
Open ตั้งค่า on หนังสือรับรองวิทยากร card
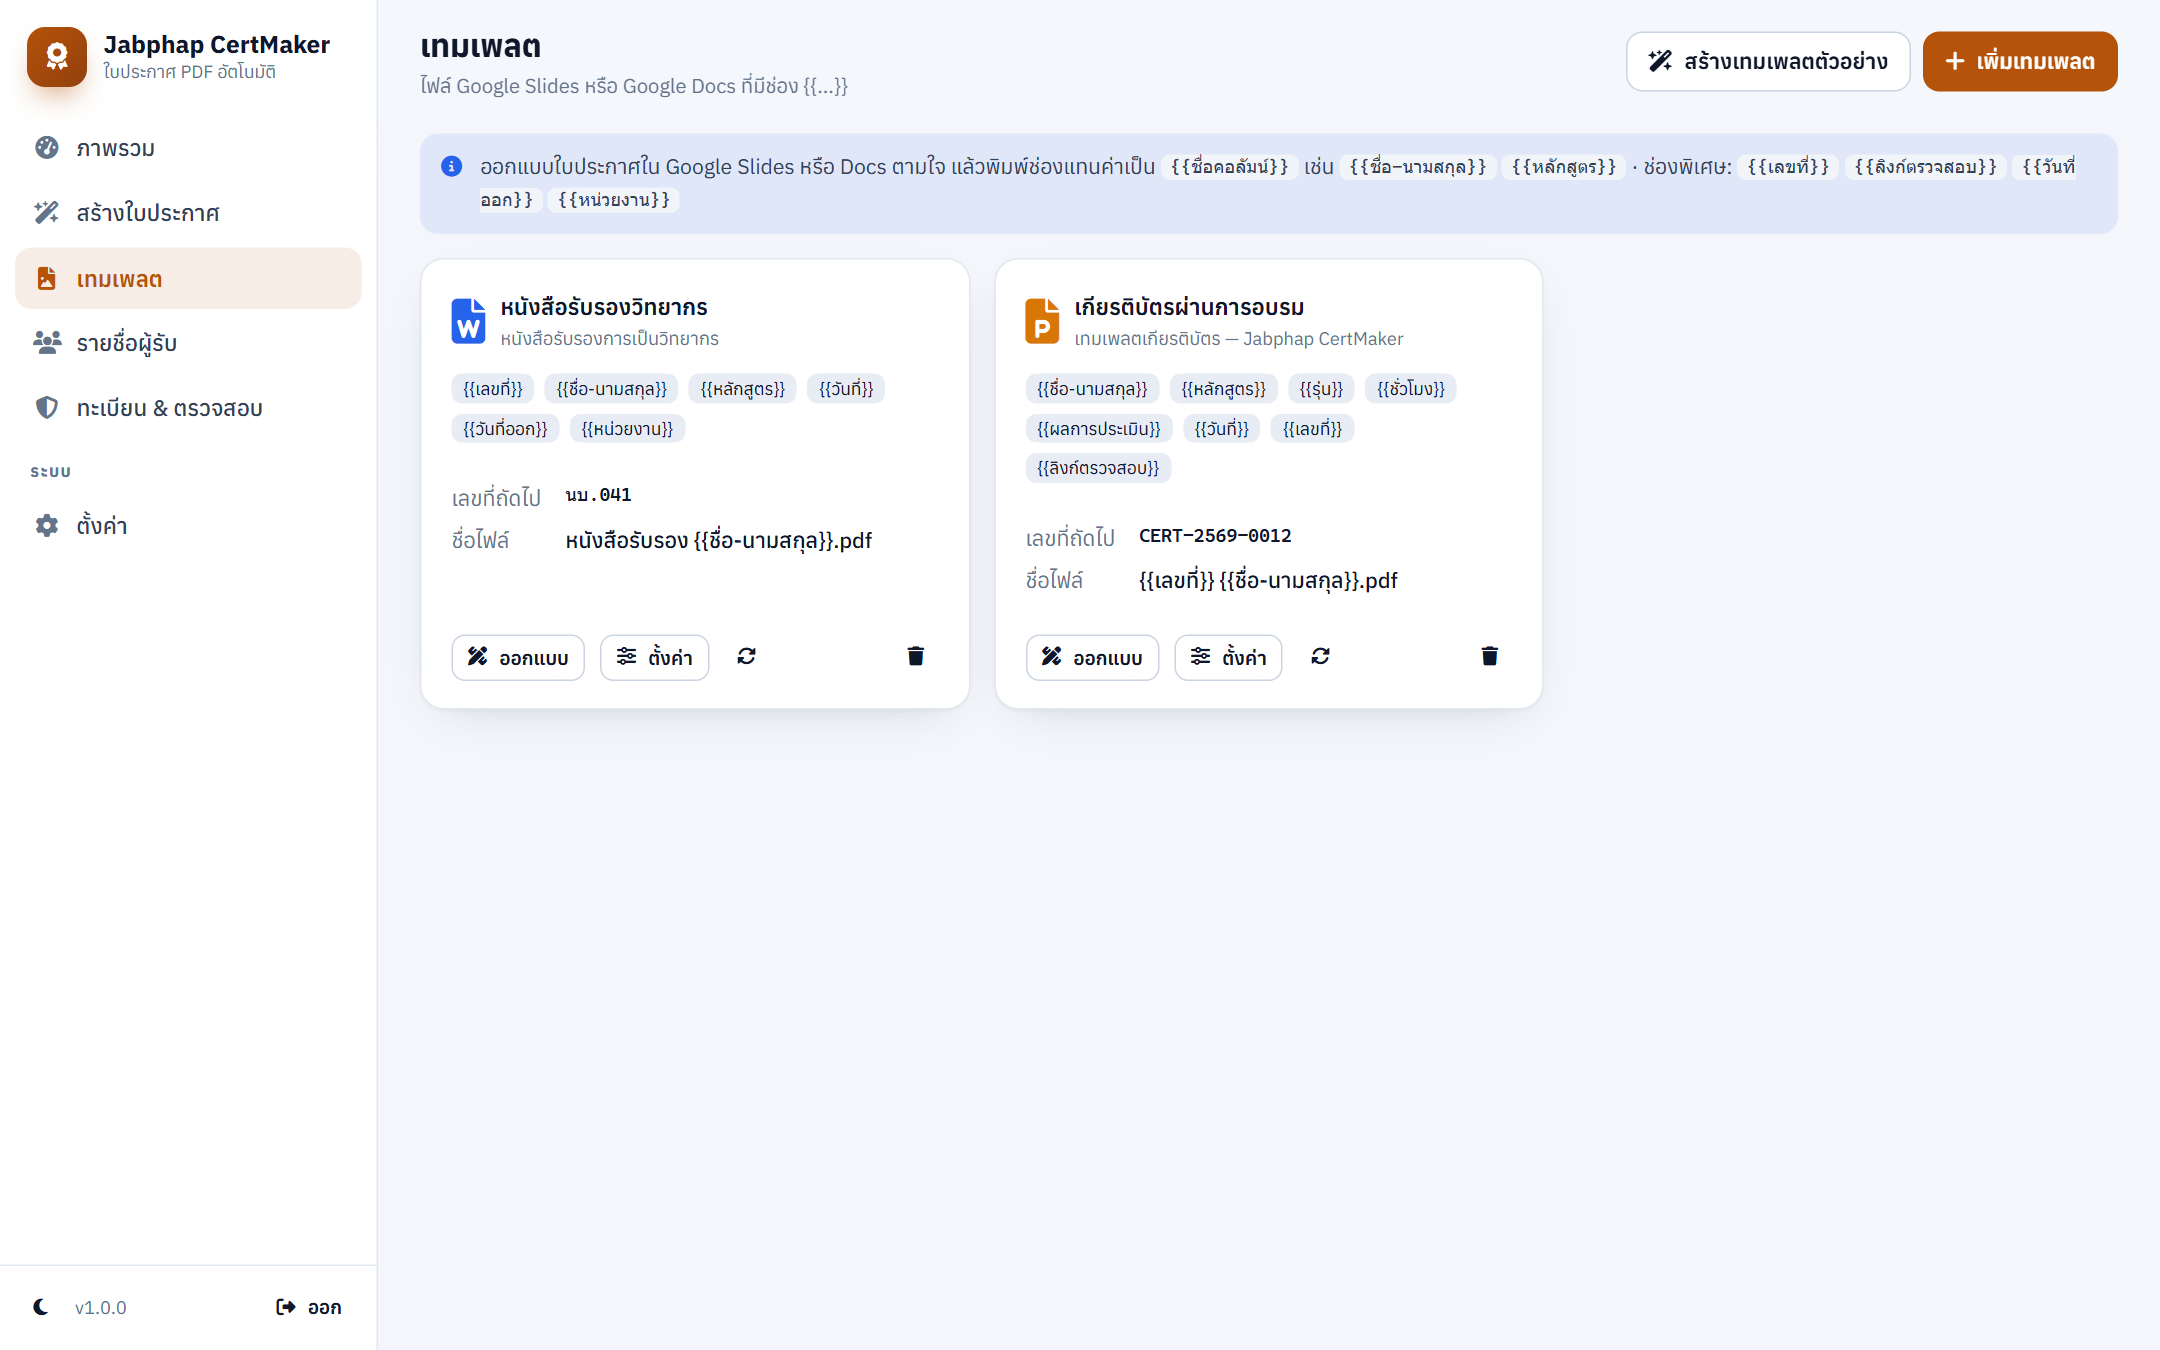coord(655,657)
